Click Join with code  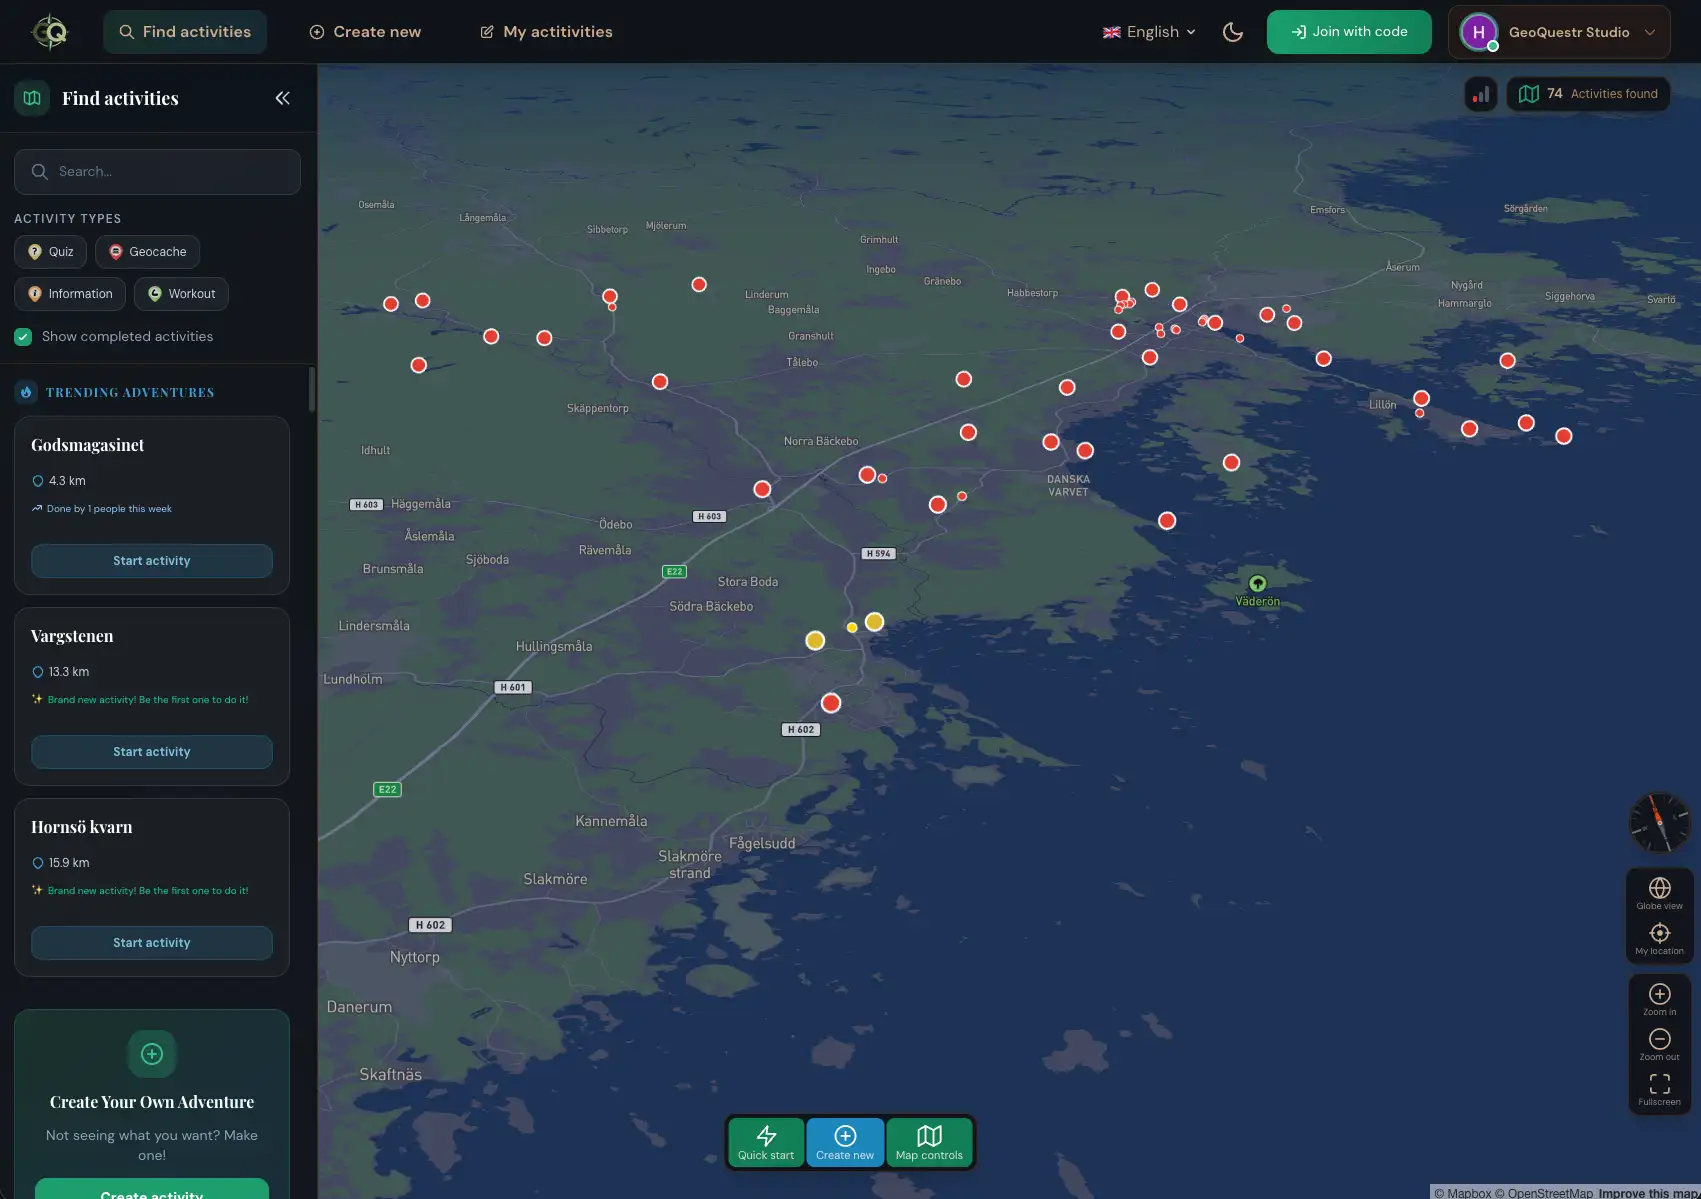1348,31
